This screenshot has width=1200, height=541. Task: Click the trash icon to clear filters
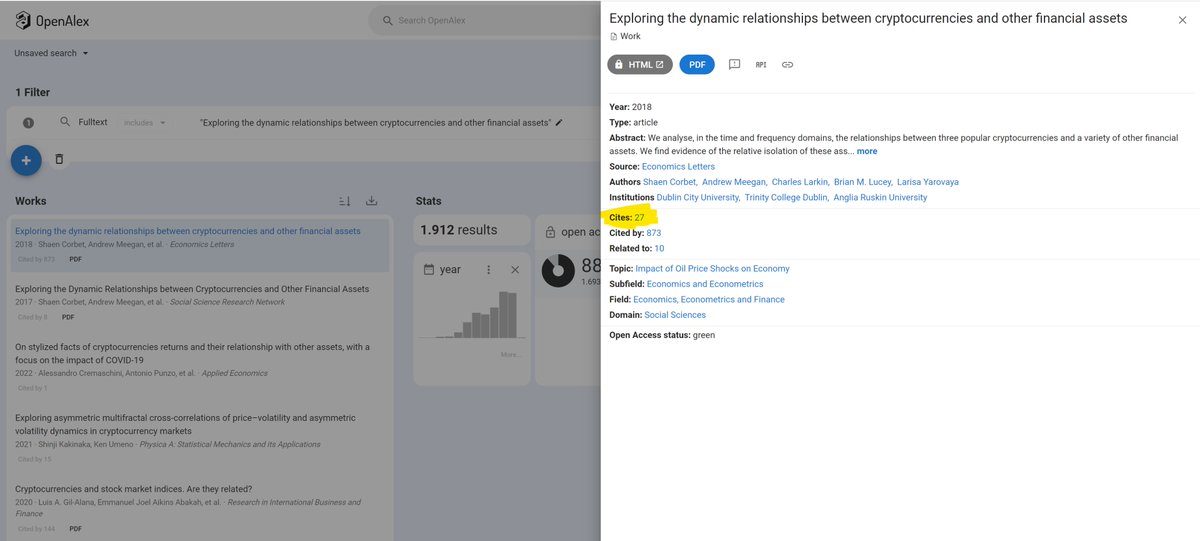pos(59,159)
